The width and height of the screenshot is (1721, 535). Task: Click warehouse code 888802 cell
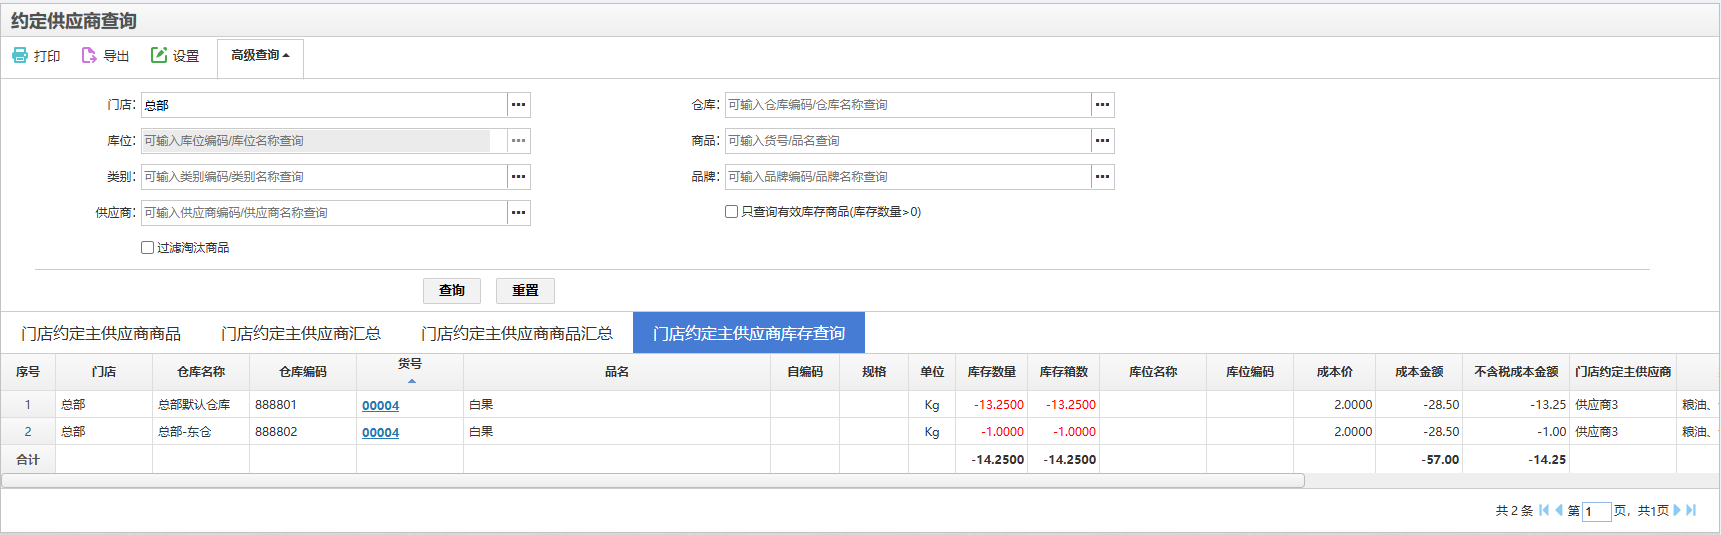pos(303,432)
